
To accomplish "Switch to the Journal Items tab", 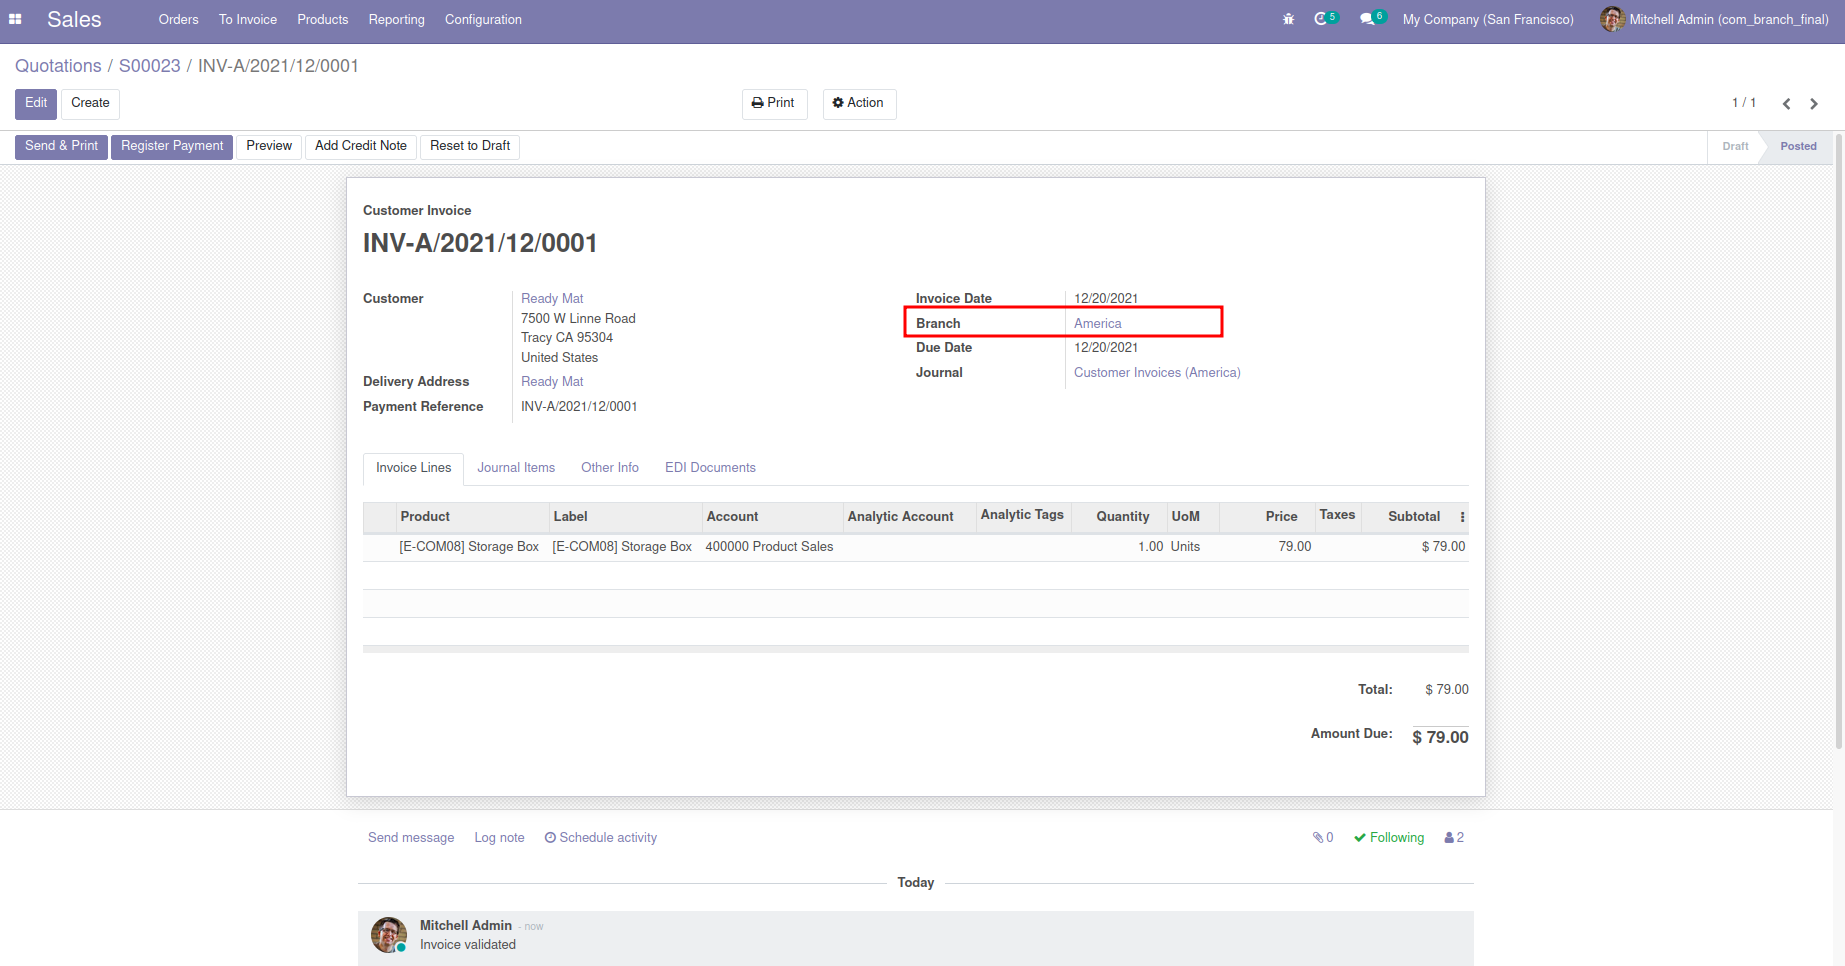I will [515, 468].
